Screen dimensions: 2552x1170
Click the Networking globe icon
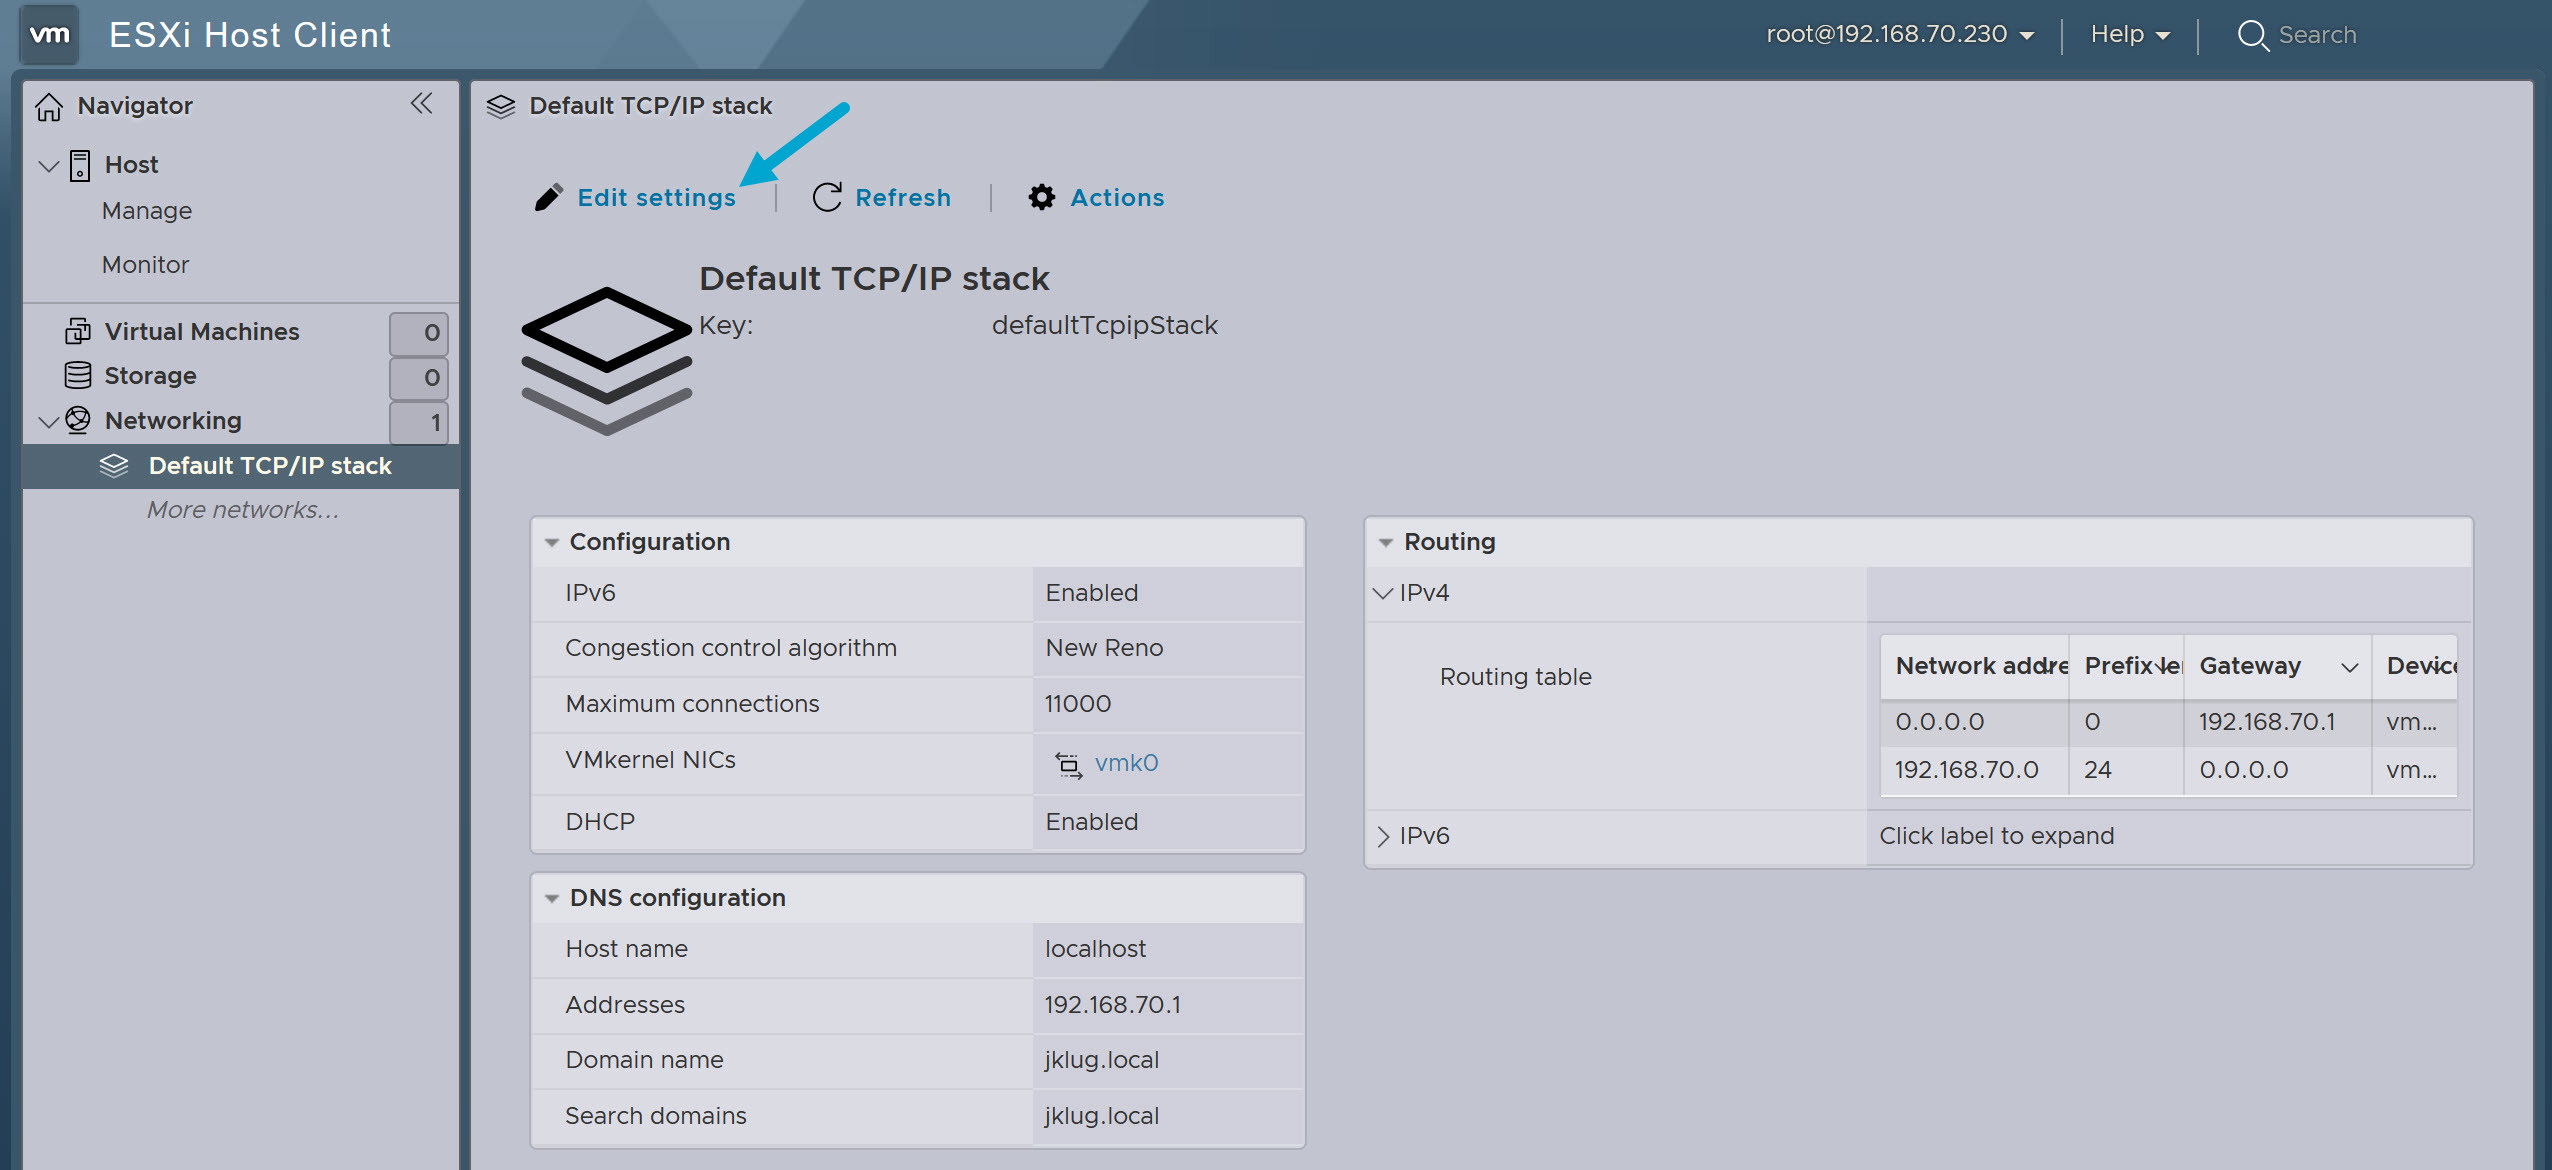tap(77, 420)
